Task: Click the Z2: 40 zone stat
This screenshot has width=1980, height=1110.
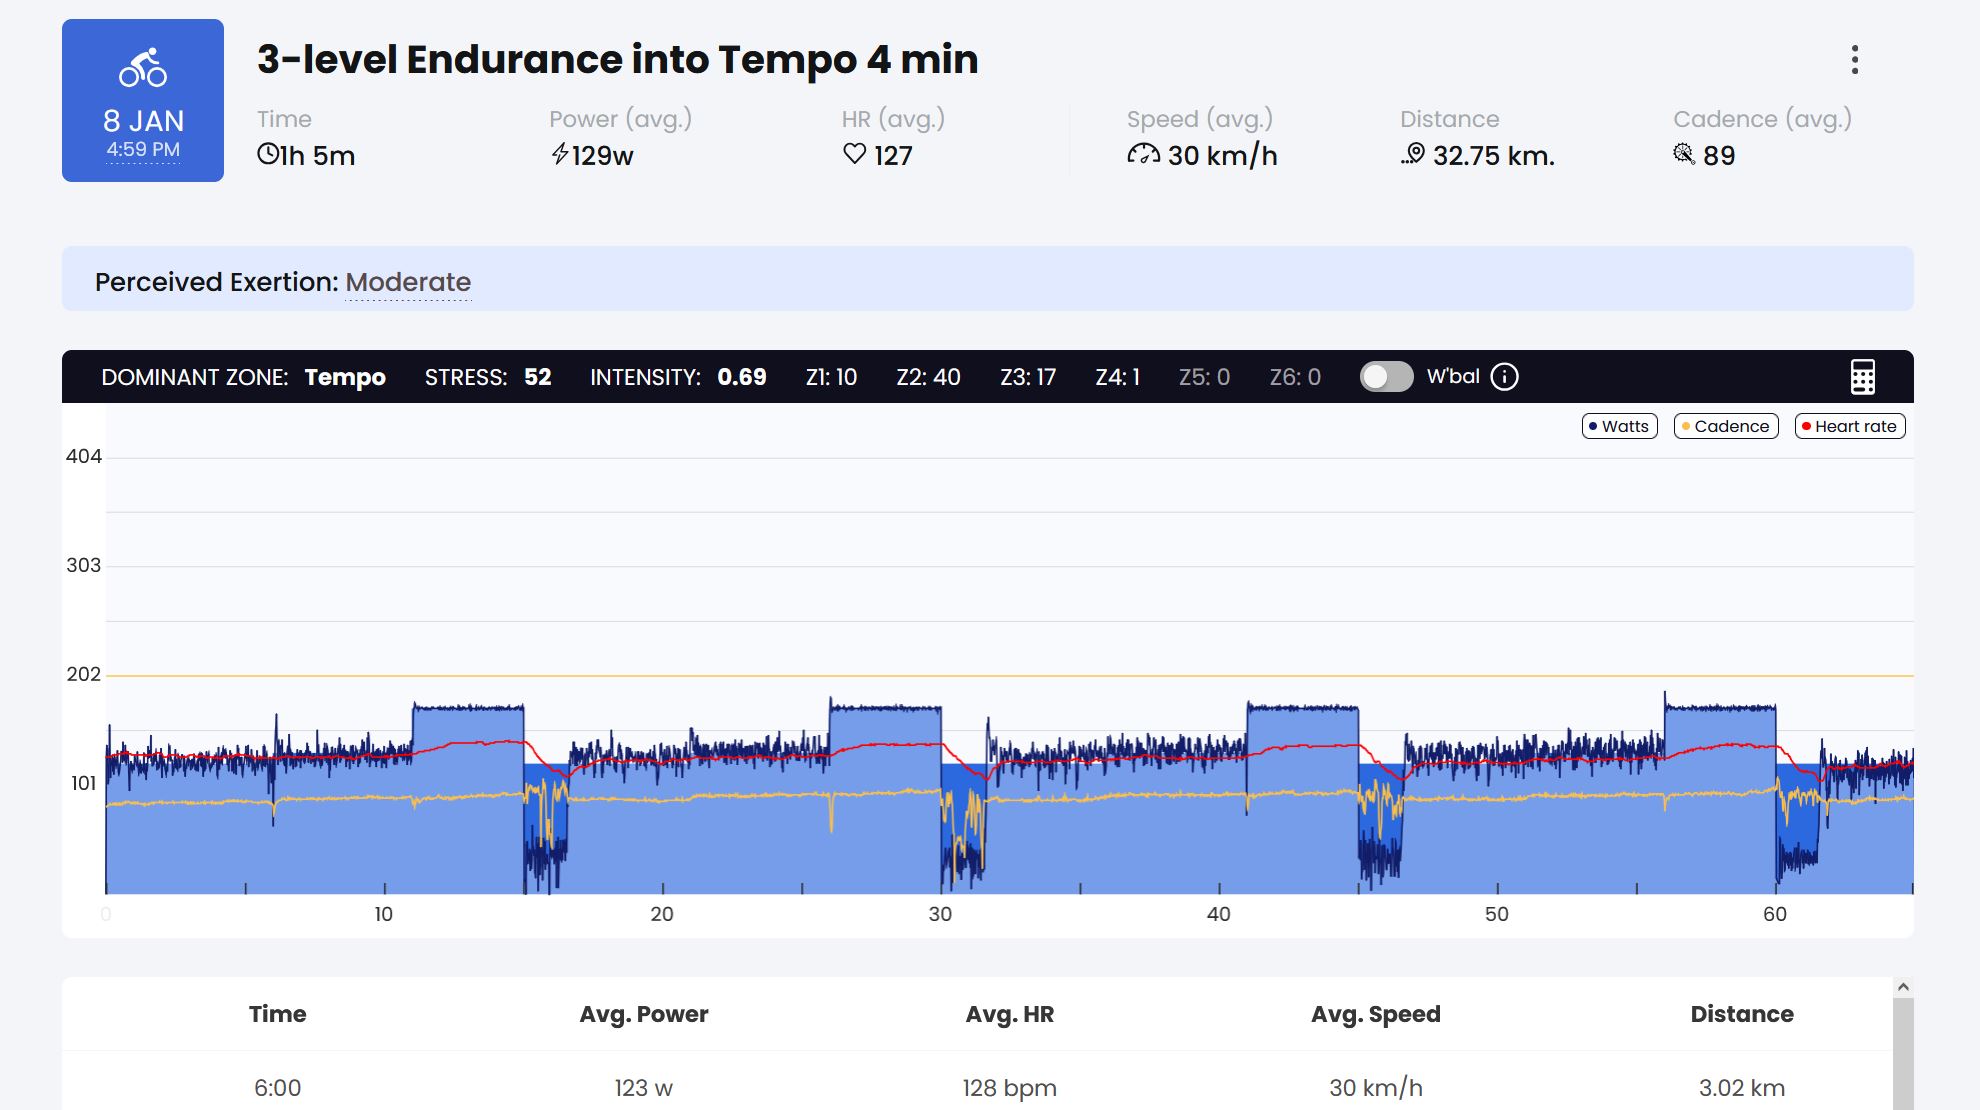Action: (928, 377)
